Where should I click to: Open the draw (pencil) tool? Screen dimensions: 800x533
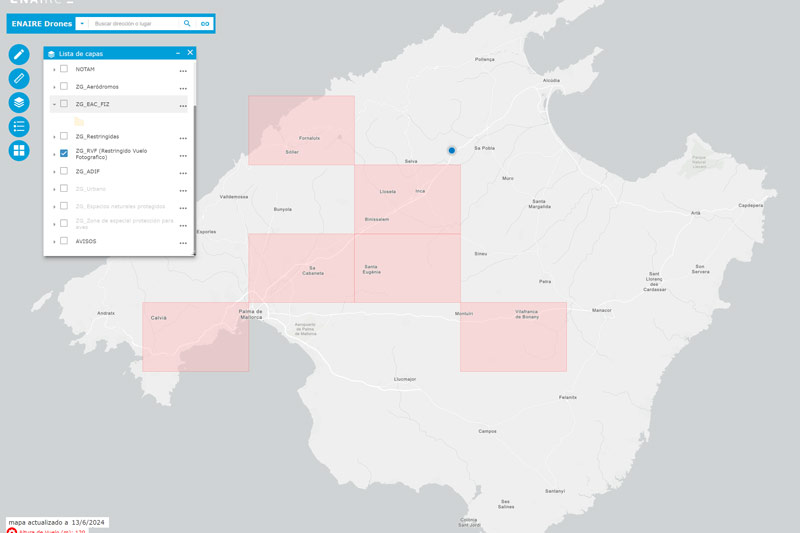coord(19,55)
